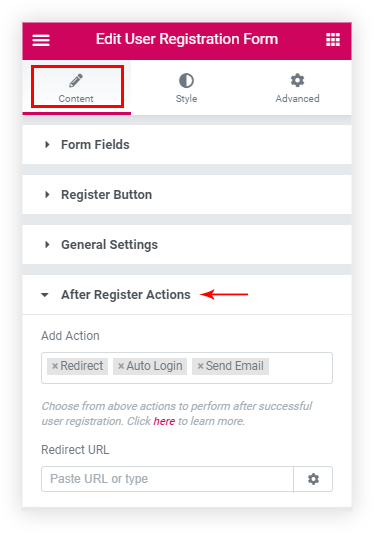This screenshot has height=533, width=374.
Task: Expand the Register Button section
Action: click(187, 195)
